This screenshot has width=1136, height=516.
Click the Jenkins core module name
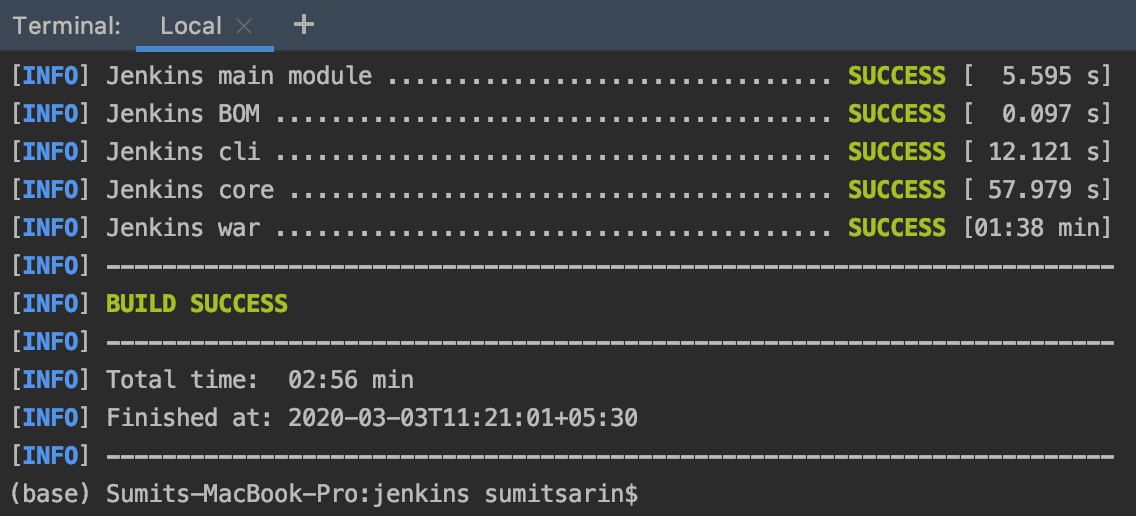(190, 190)
